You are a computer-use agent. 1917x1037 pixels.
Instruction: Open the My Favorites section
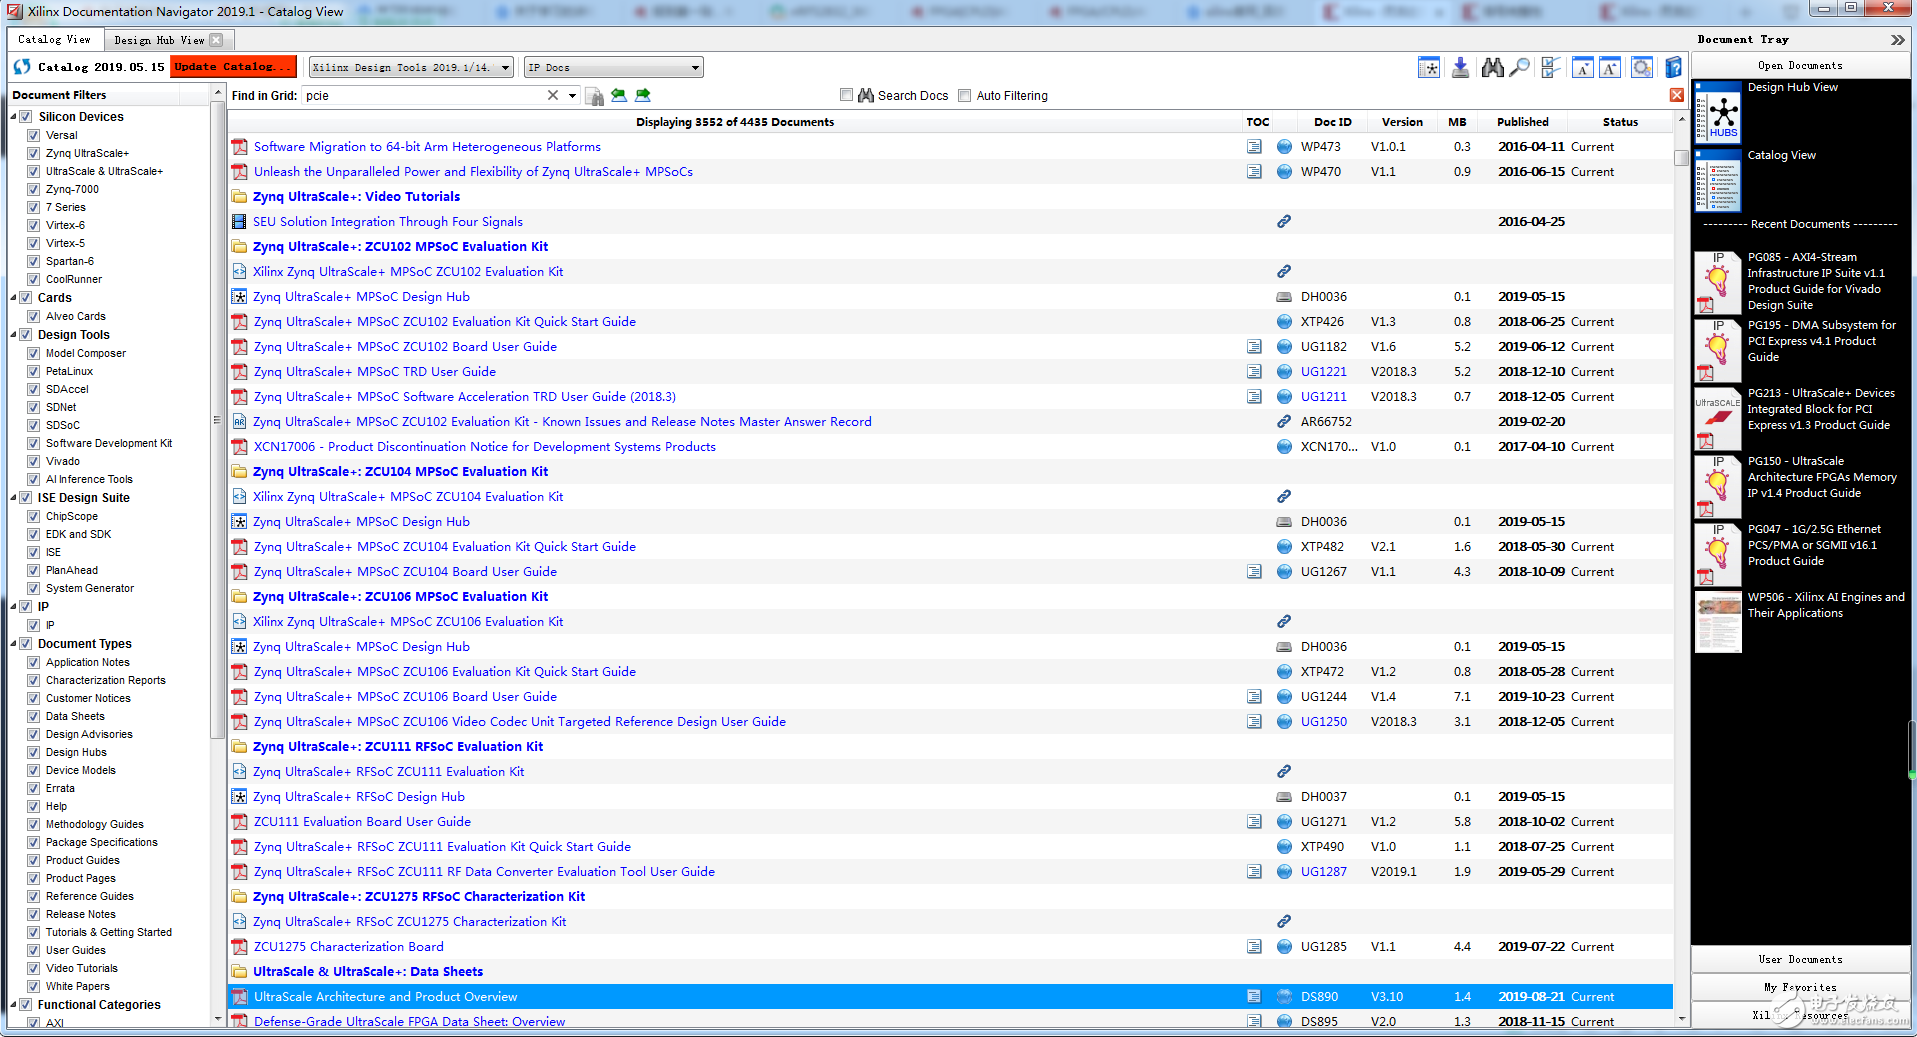(x=1800, y=987)
